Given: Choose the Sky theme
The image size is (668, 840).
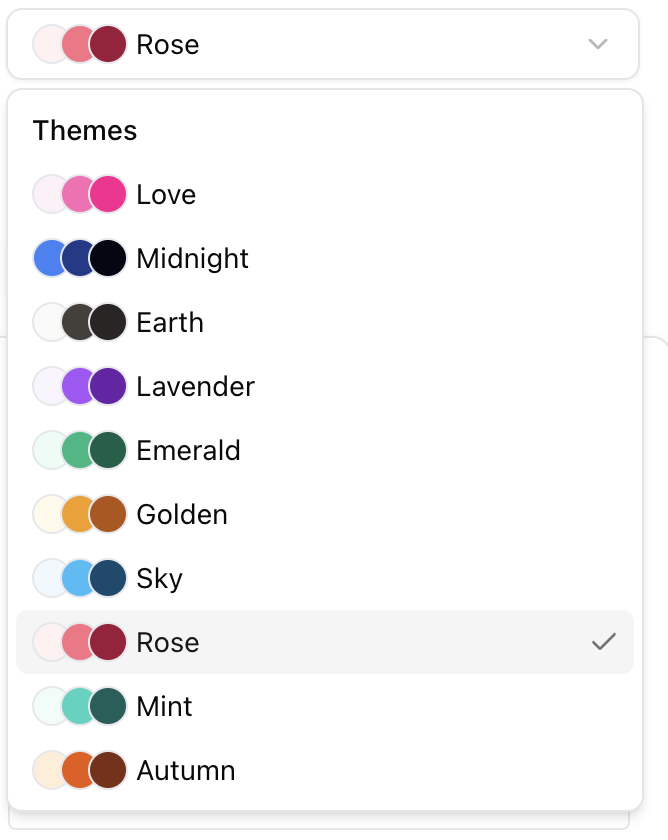Looking at the screenshot, I should pos(160,578).
